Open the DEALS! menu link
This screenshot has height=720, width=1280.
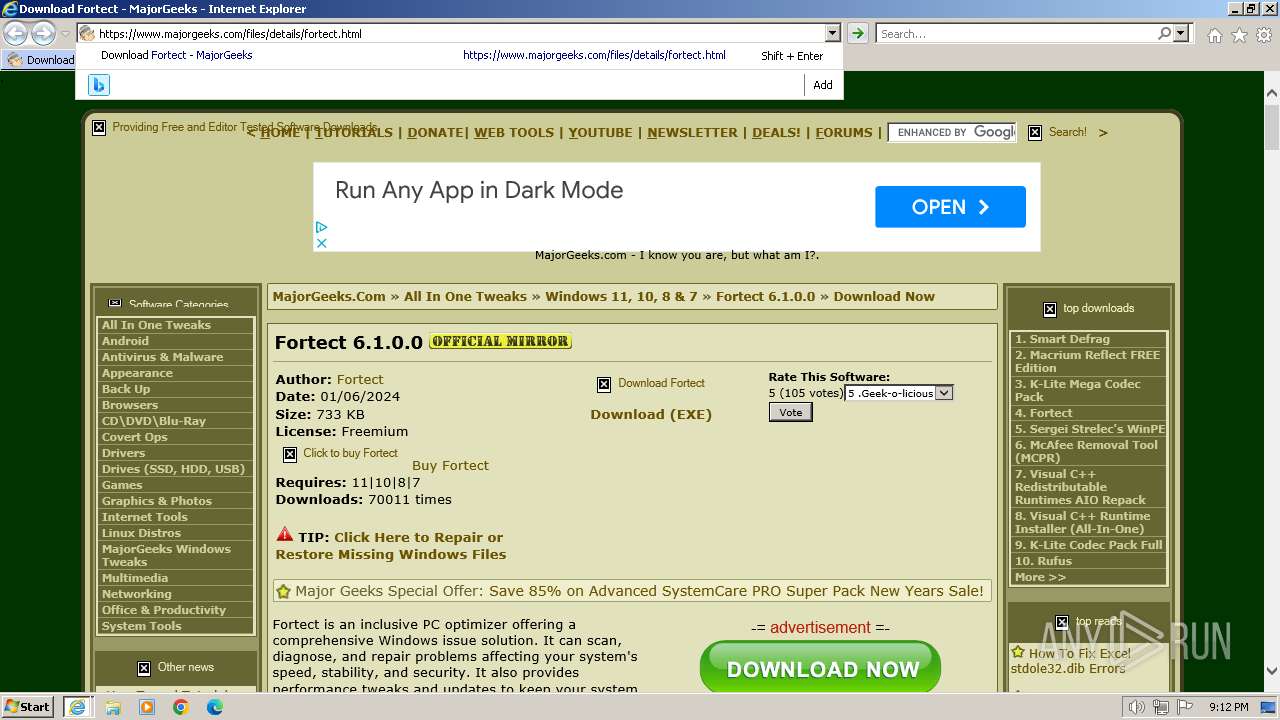click(776, 132)
